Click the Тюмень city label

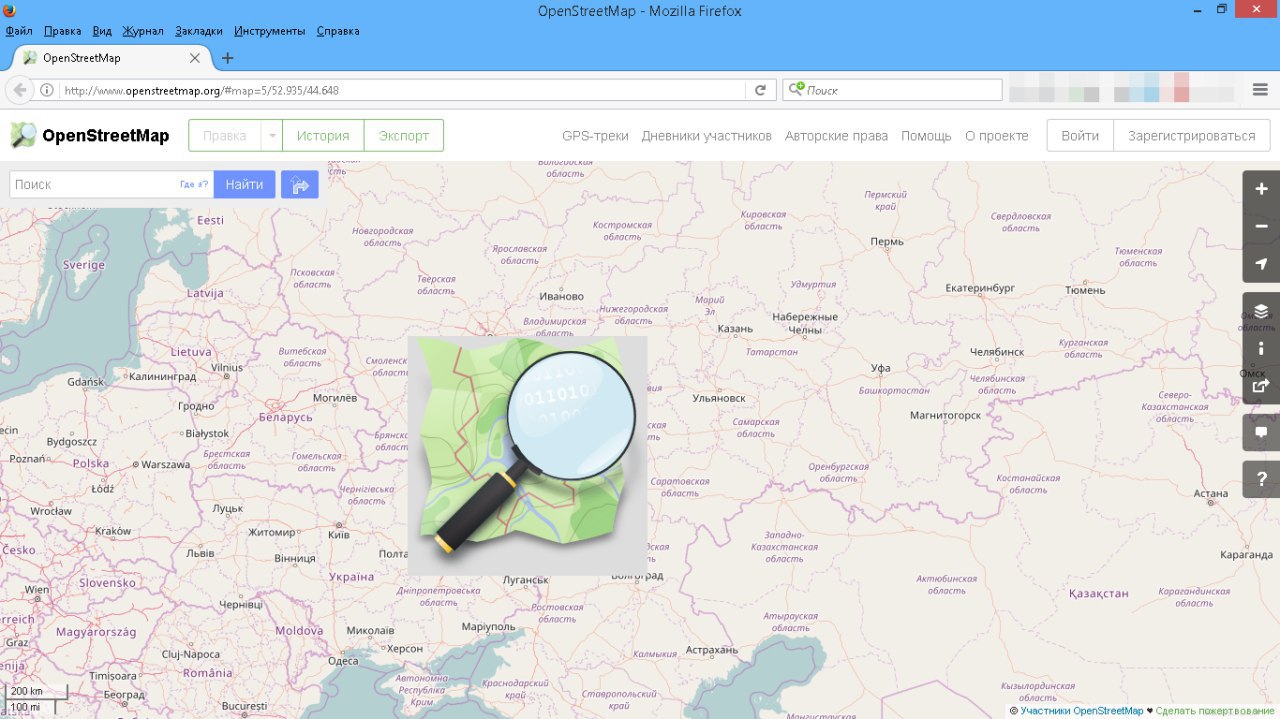pyautogui.click(x=1085, y=289)
